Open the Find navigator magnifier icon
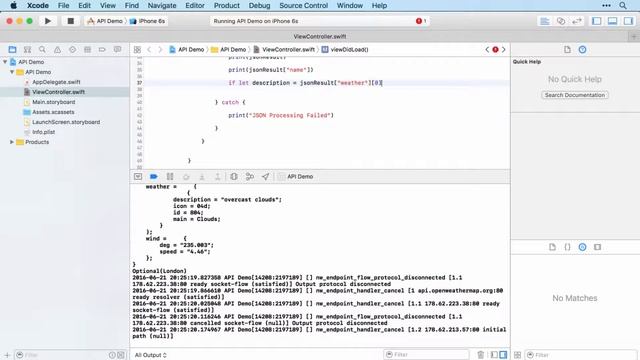The height and width of the screenshot is (360, 640). tap(42, 49)
